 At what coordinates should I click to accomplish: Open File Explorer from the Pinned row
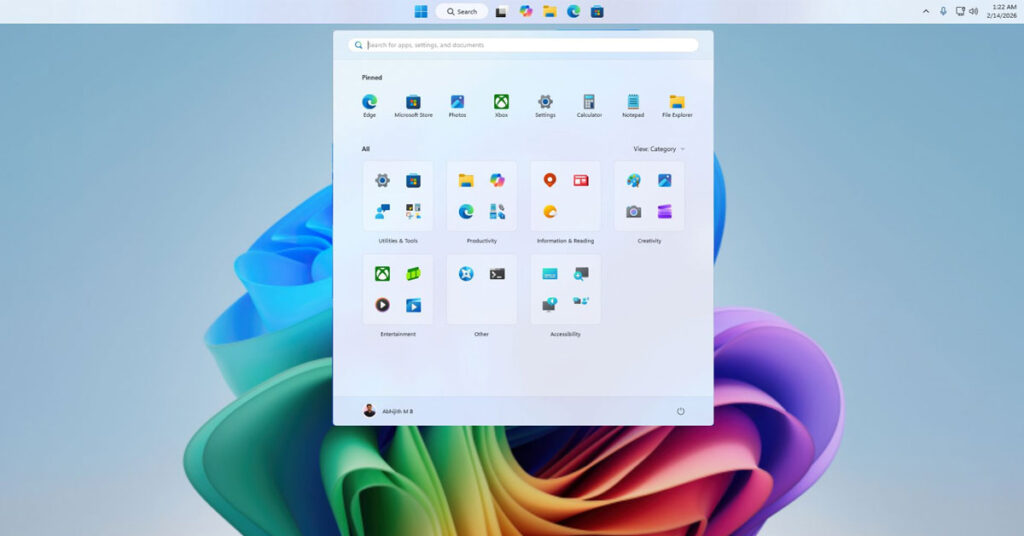(677, 105)
